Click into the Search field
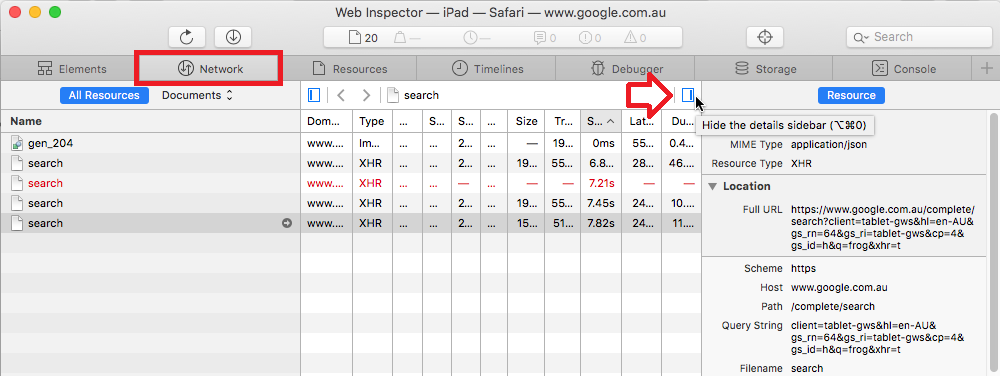 tap(918, 37)
